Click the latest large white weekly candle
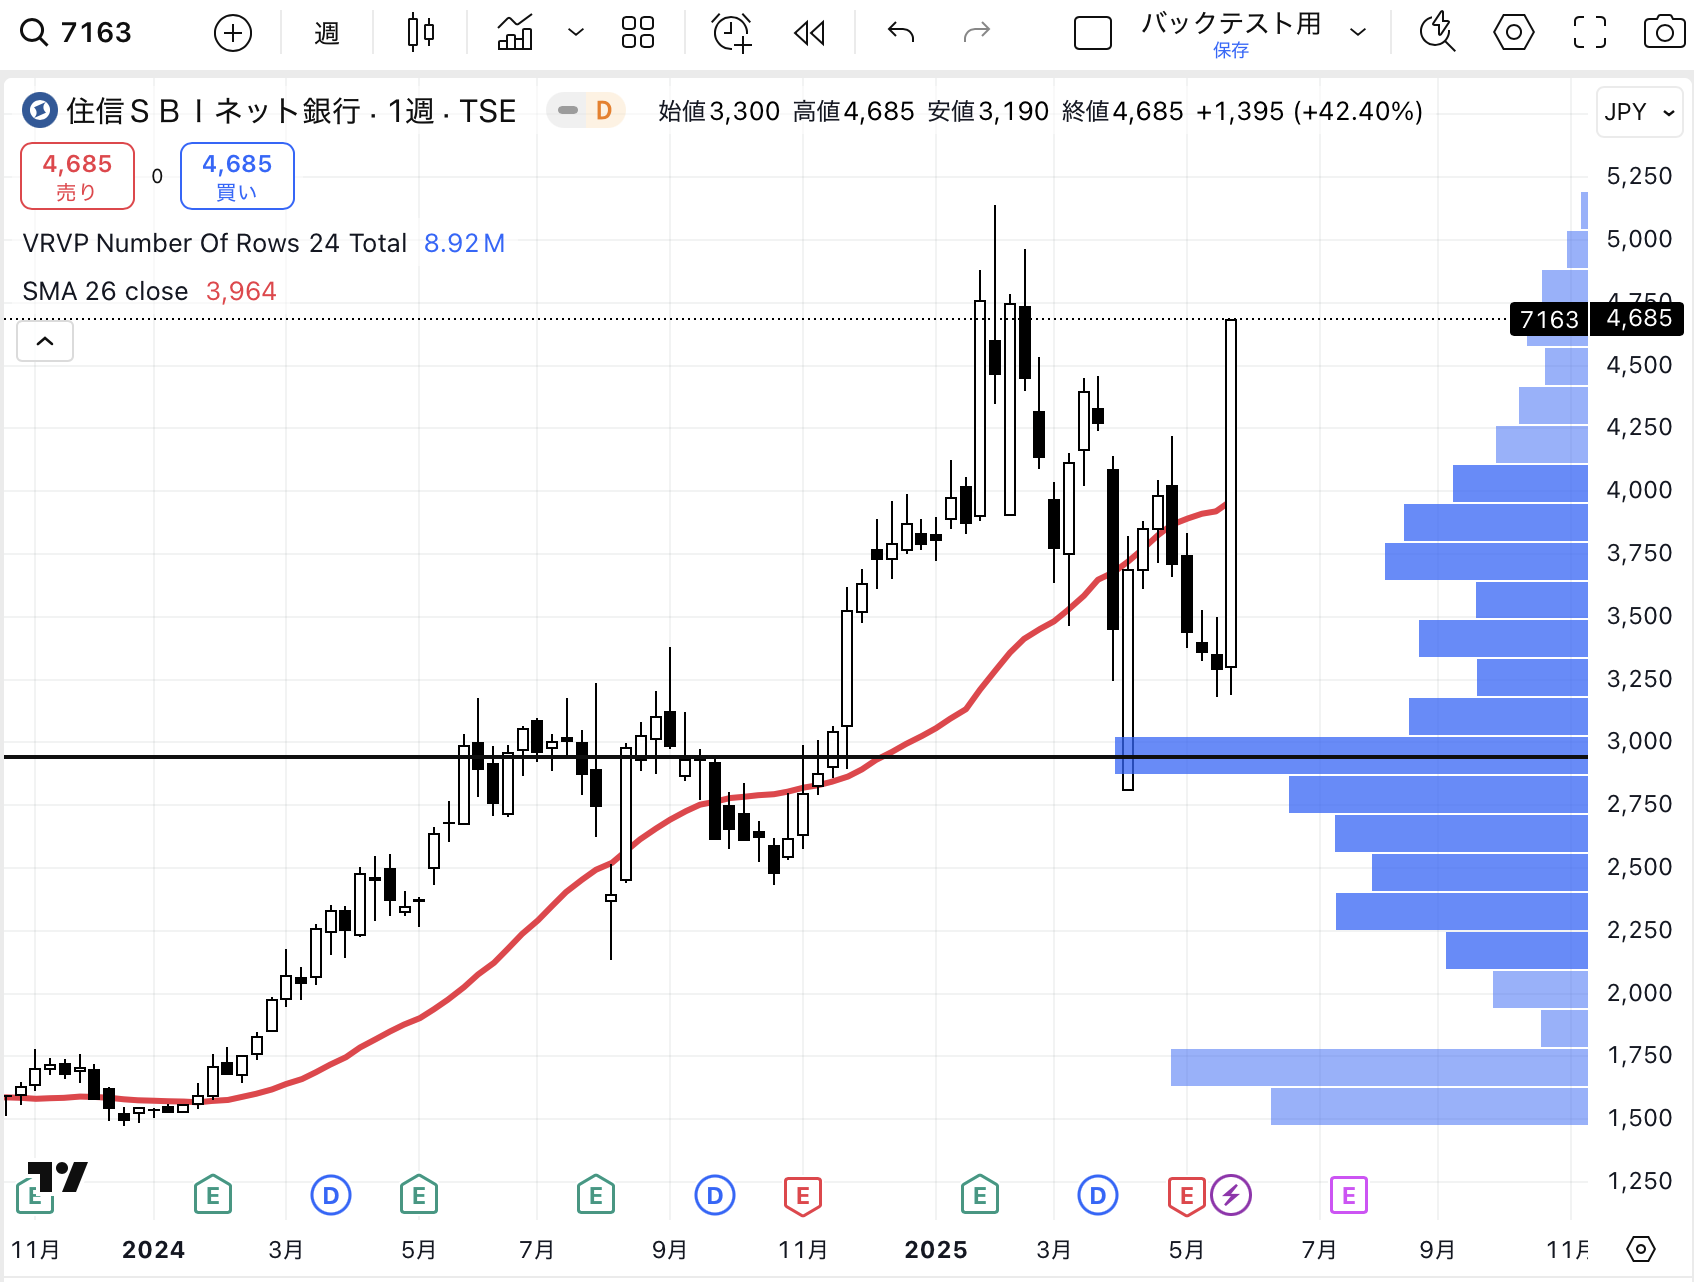The width and height of the screenshot is (1694, 1282). tap(1231, 493)
